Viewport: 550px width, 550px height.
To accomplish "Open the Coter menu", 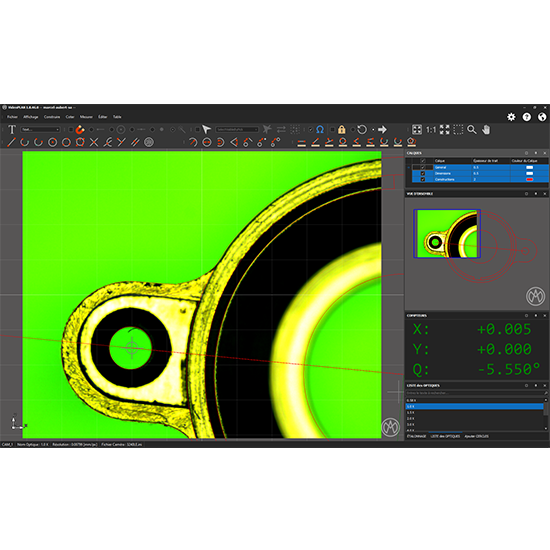I will [70, 117].
